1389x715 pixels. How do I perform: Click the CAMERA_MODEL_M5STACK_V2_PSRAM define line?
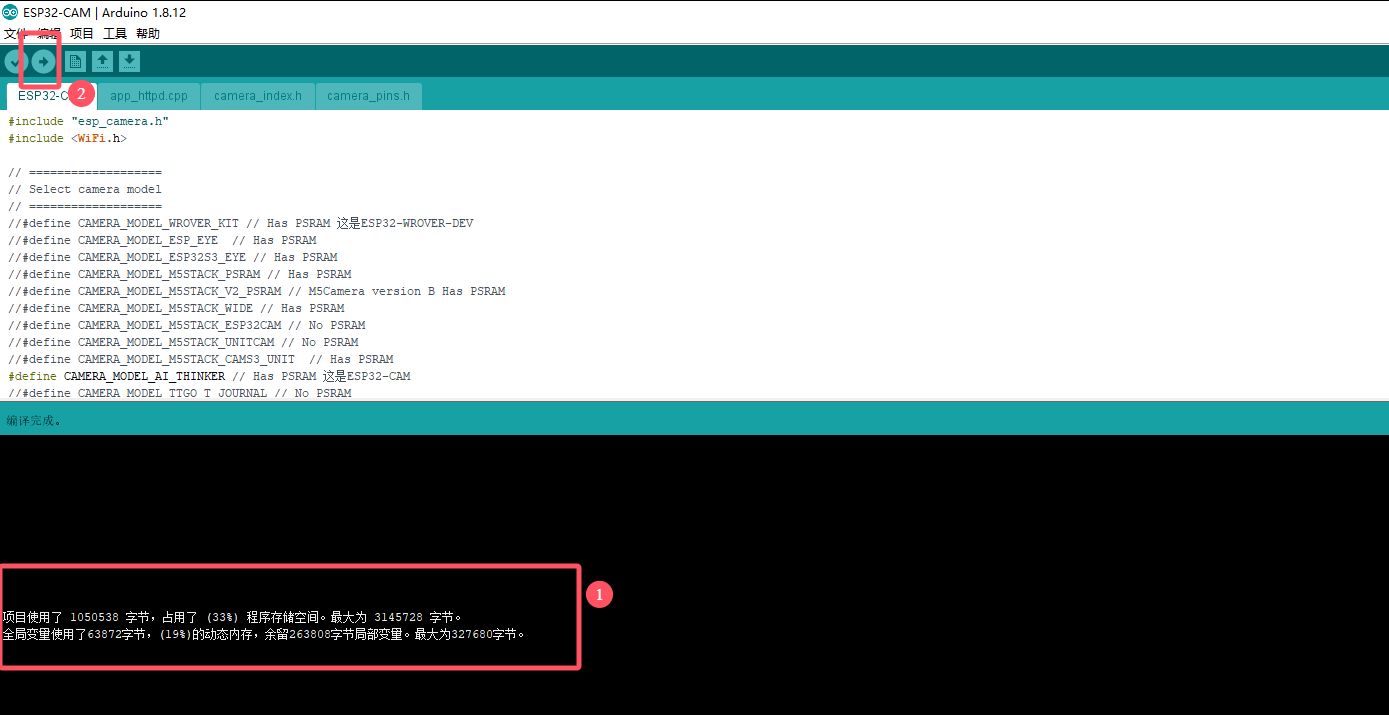click(x=257, y=291)
